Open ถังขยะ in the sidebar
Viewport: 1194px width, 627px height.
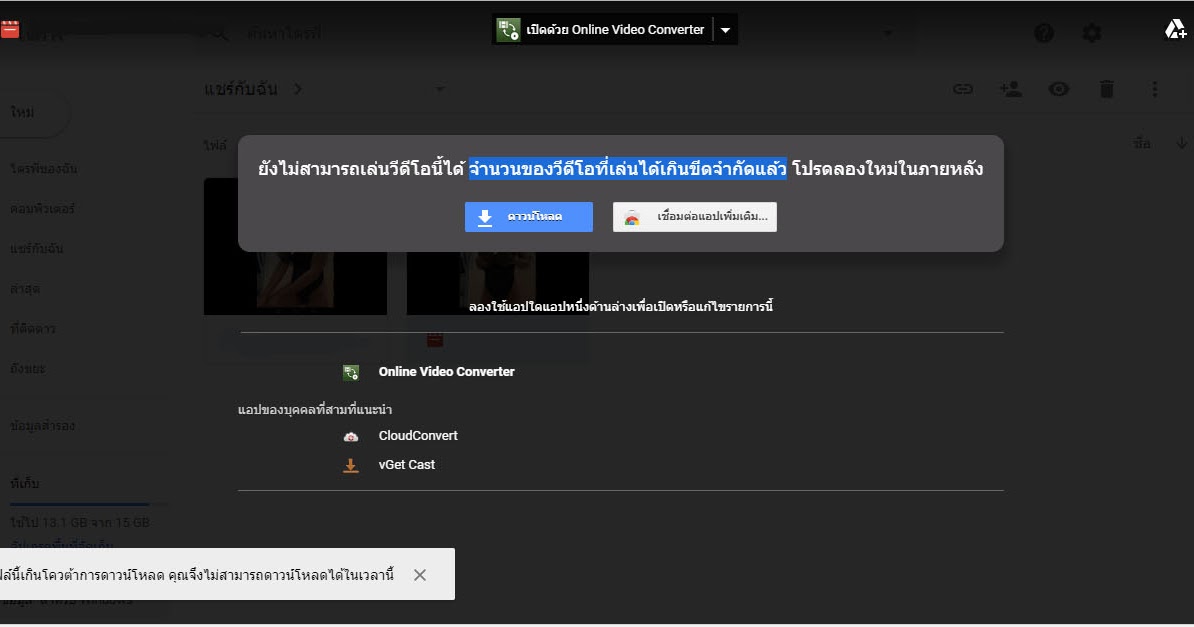click(28, 369)
